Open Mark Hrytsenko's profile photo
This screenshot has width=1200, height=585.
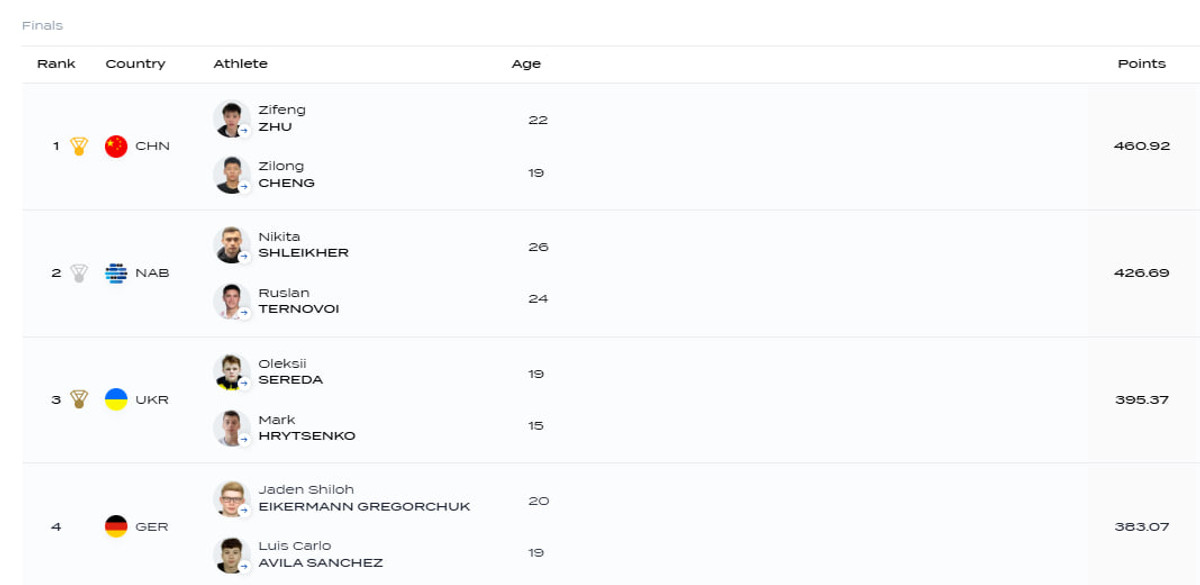pyautogui.click(x=231, y=428)
